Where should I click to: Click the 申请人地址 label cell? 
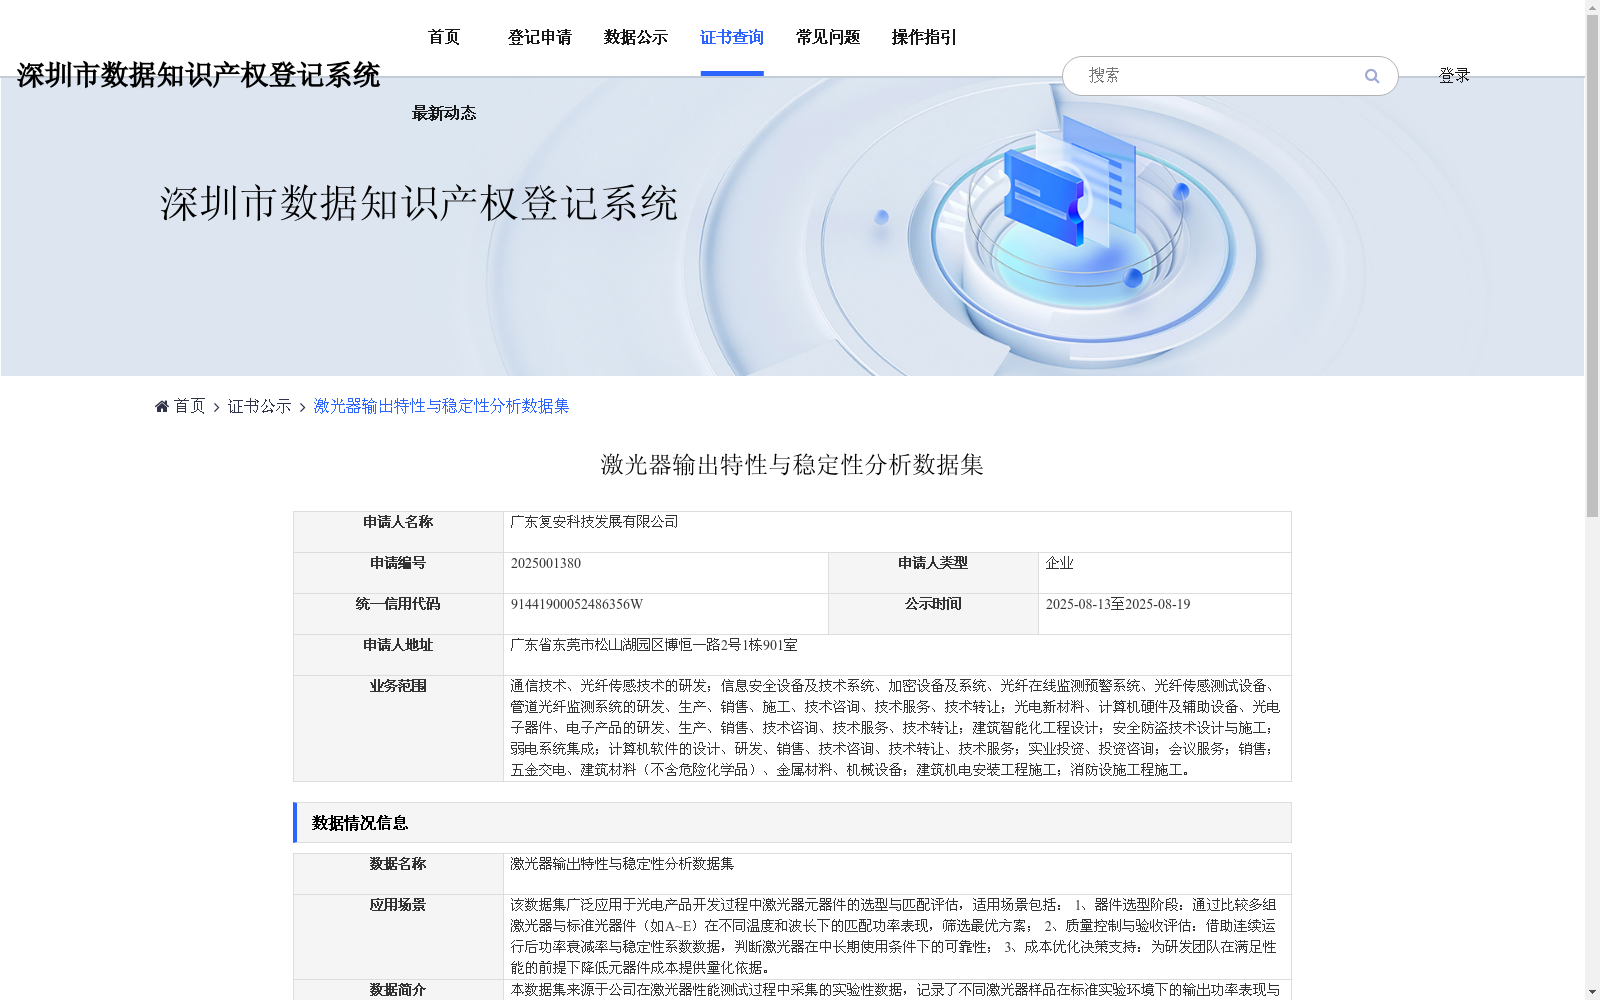point(398,655)
